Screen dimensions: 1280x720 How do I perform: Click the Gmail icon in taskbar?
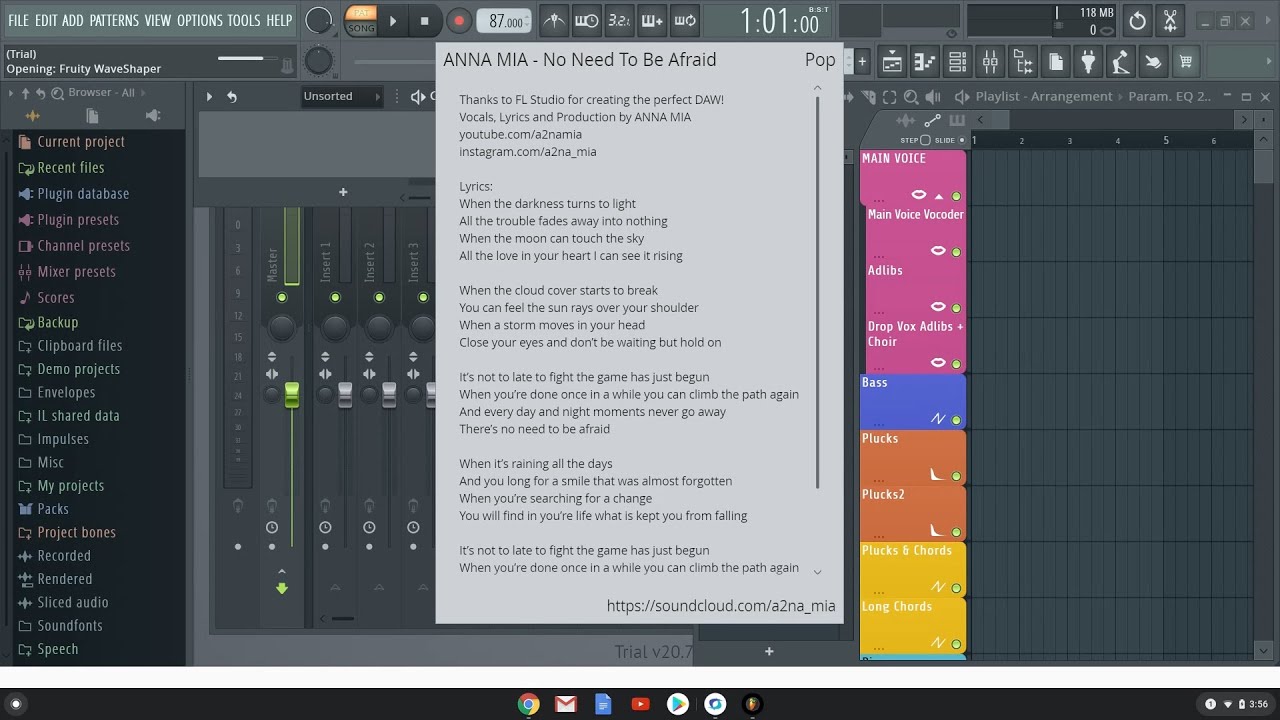coord(566,704)
